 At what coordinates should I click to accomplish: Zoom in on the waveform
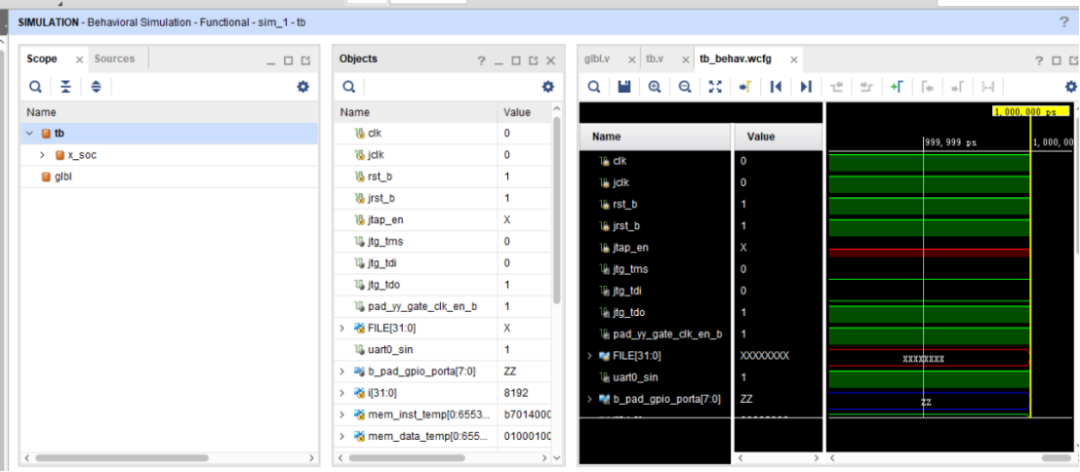654,86
